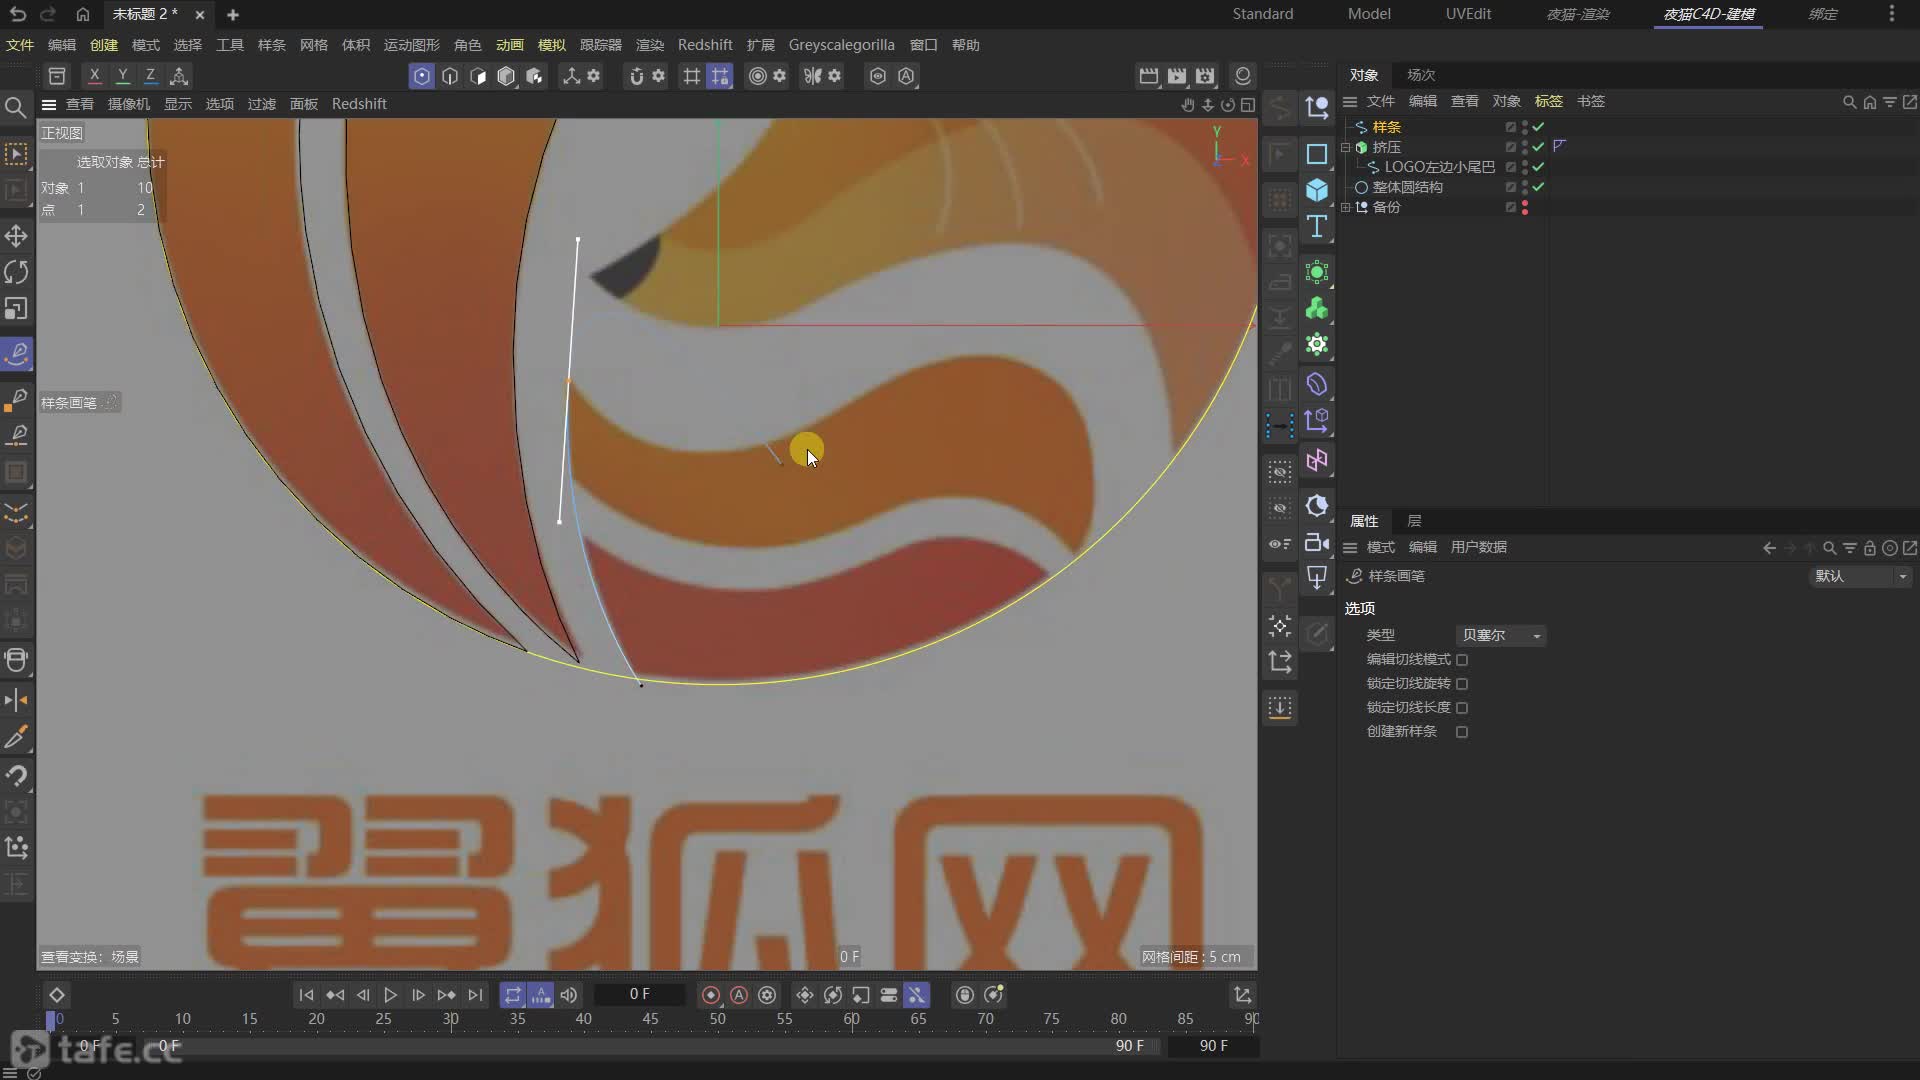Click the attributes back arrow

click(x=1769, y=548)
